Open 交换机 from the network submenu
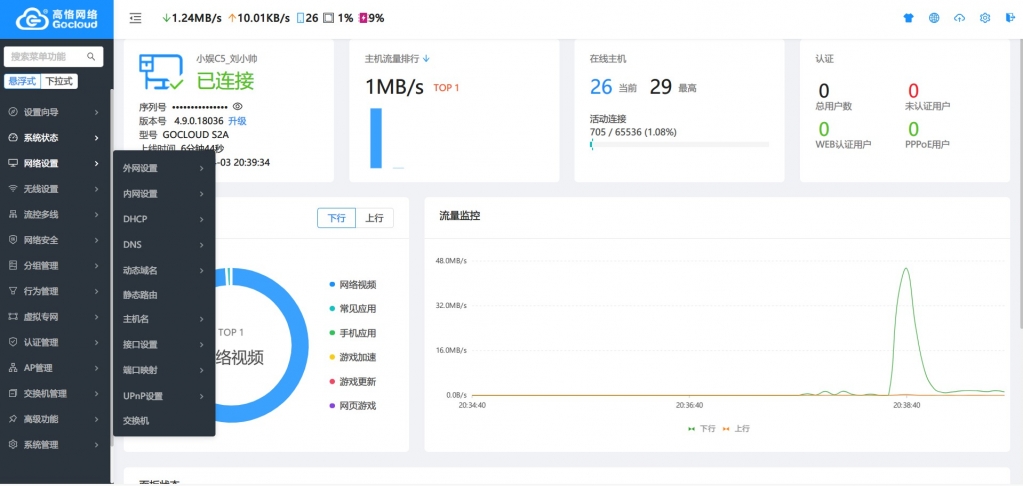The image size is (1023, 486). 164,421
